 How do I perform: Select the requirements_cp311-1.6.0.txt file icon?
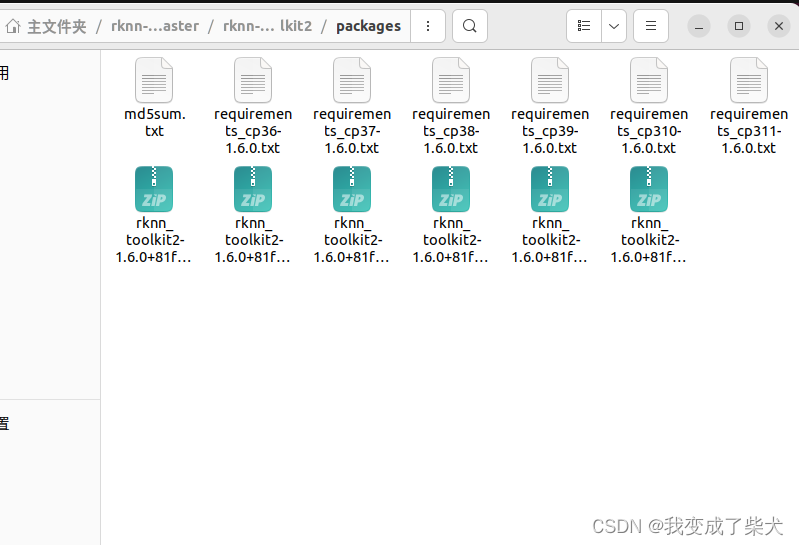click(x=749, y=80)
